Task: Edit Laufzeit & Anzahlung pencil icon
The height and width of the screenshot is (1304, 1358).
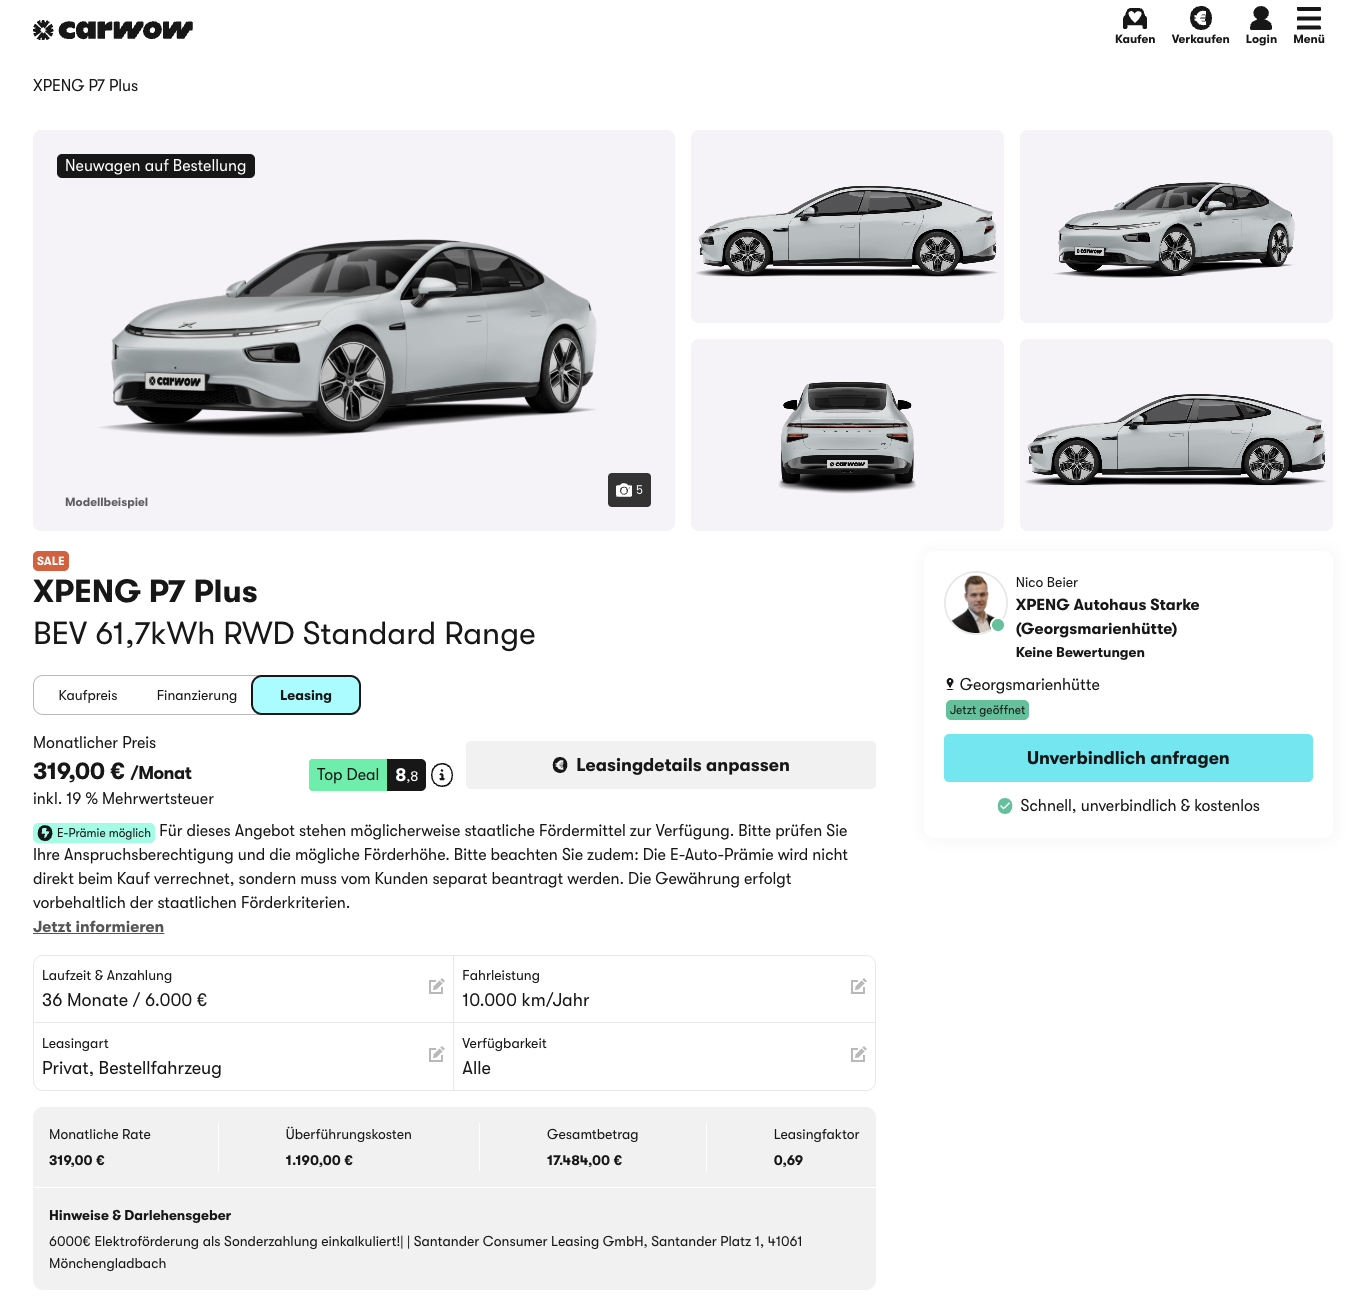Action: pyautogui.click(x=436, y=987)
